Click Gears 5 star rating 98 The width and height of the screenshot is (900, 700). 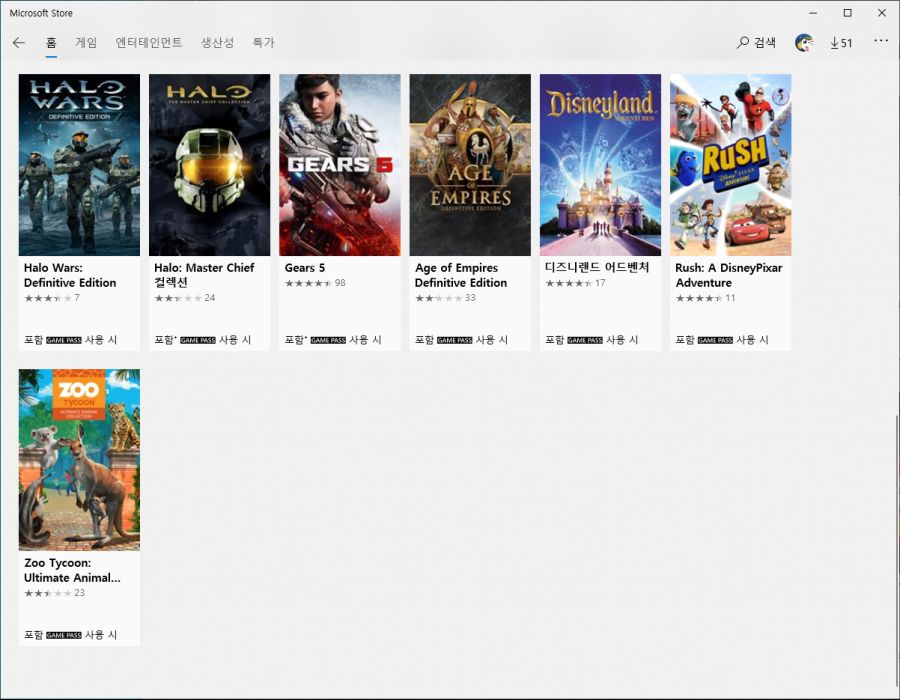tap(315, 283)
